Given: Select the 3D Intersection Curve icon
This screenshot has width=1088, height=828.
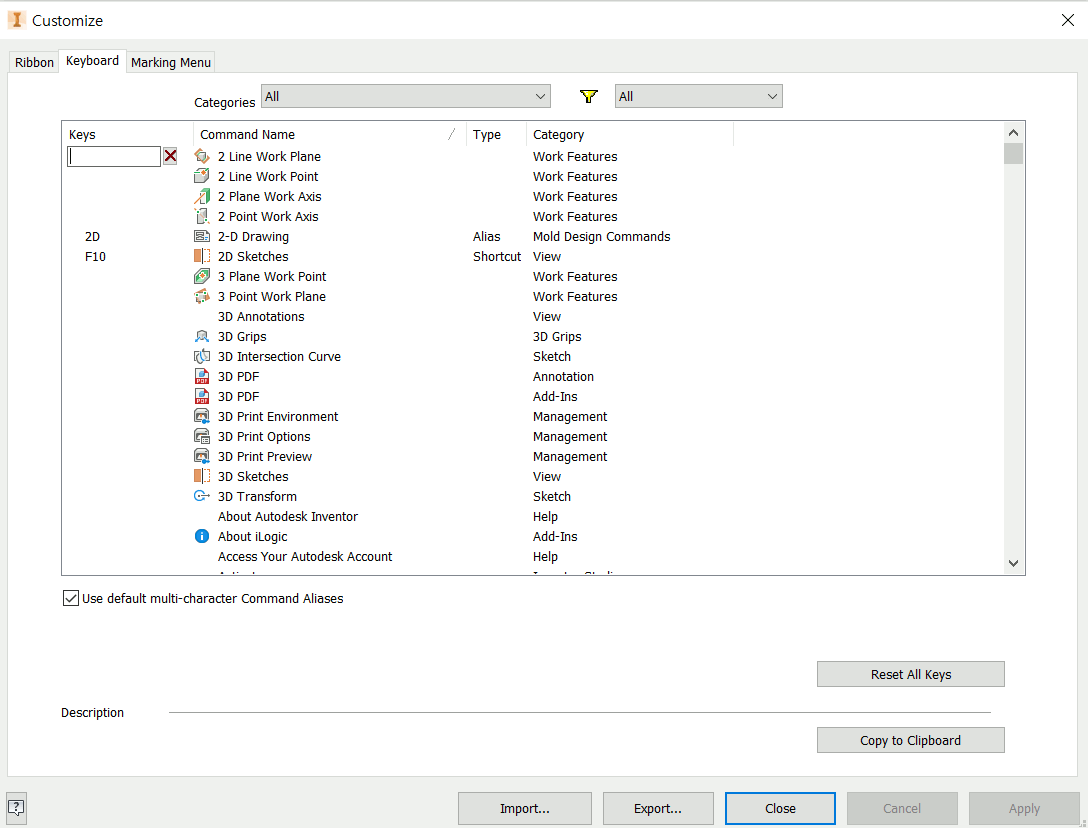Looking at the screenshot, I should pyautogui.click(x=201, y=357).
